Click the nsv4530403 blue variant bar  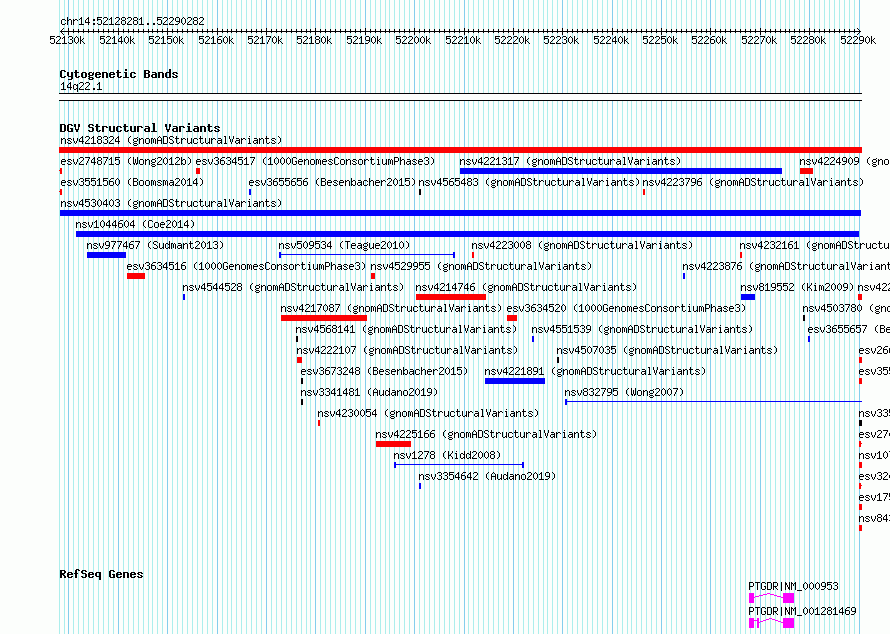pos(460,213)
